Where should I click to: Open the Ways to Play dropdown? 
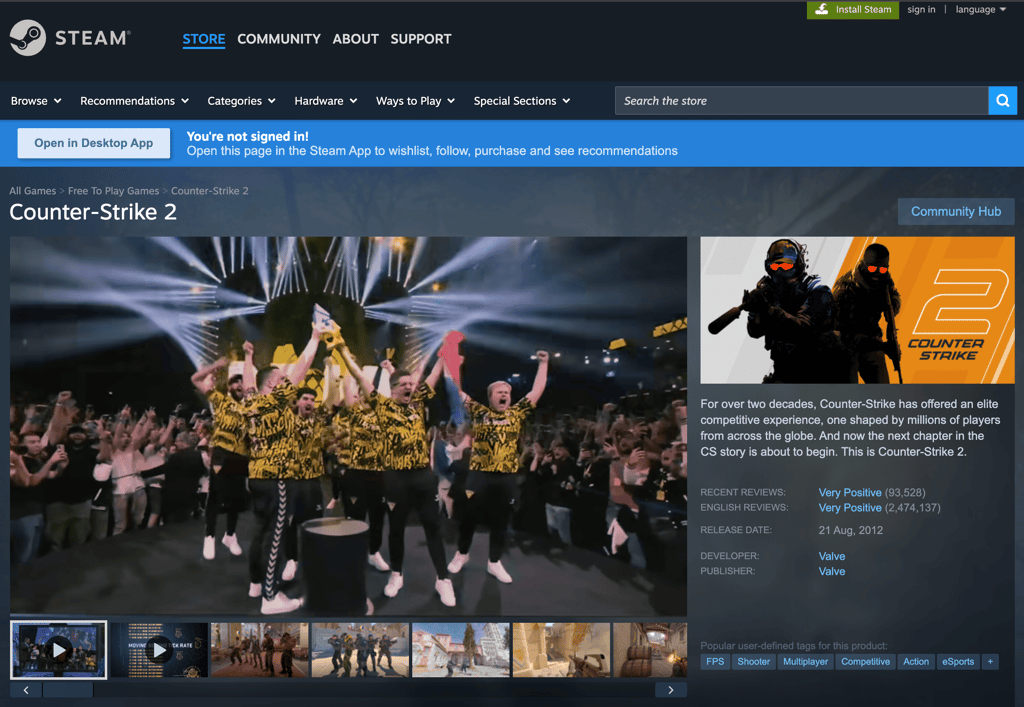pyautogui.click(x=415, y=101)
